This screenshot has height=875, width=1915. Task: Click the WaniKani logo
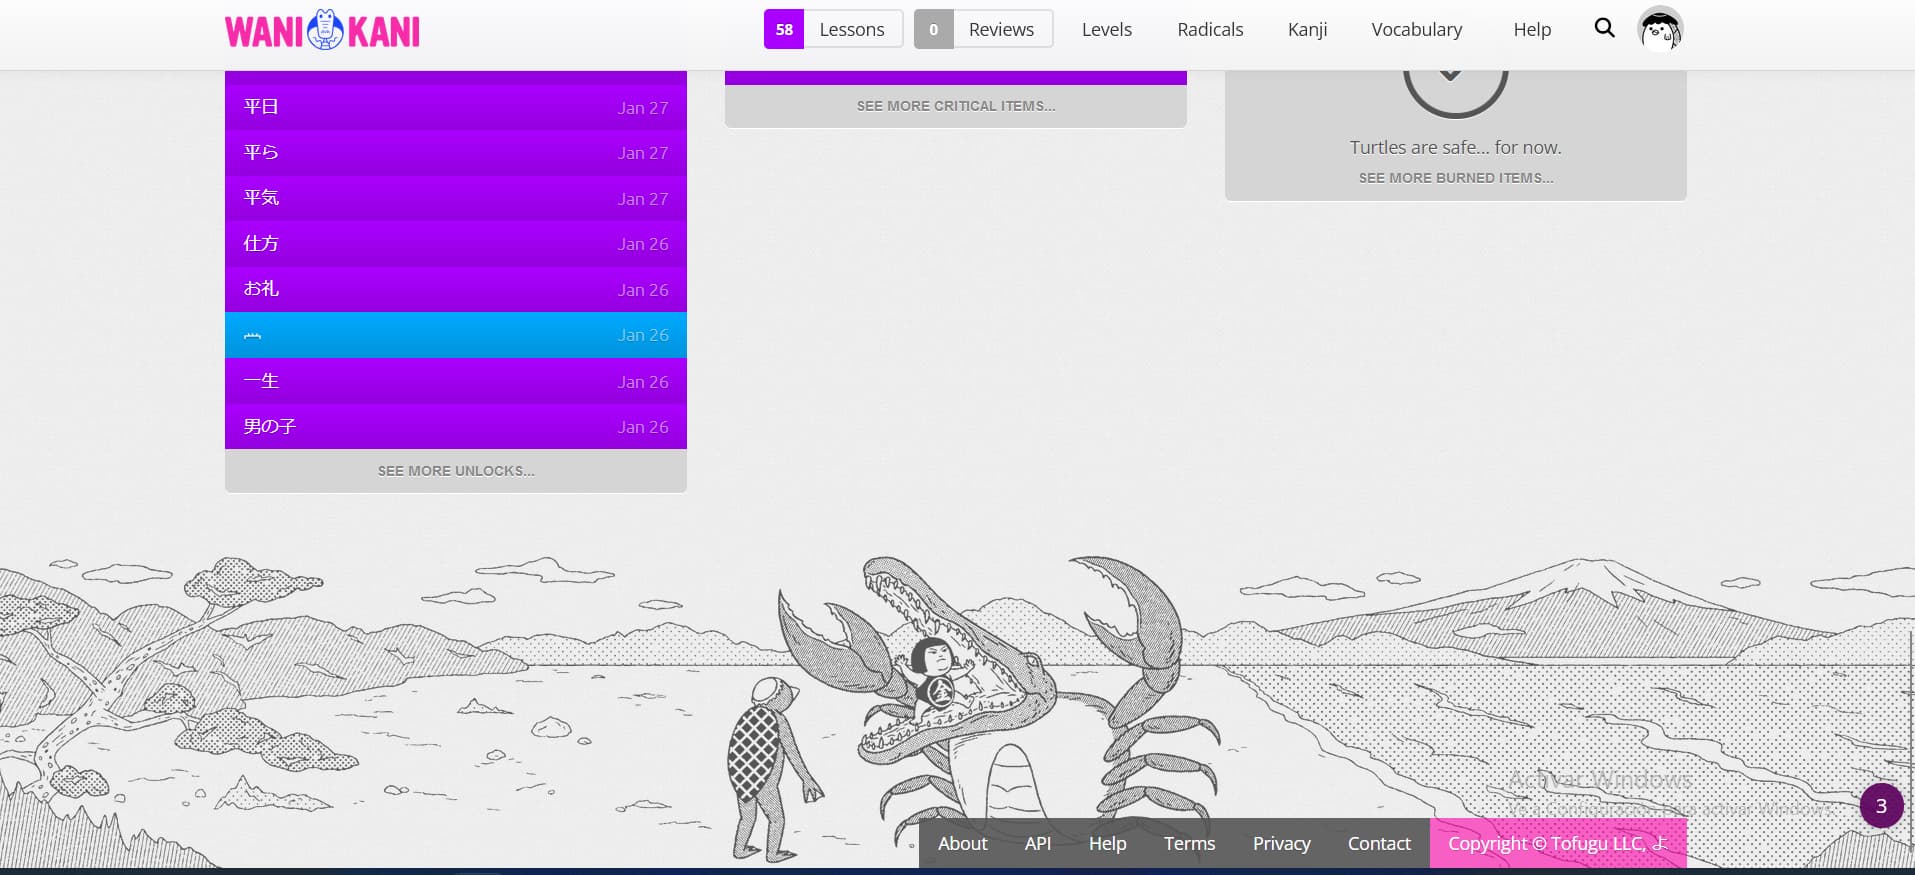point(322,30)
